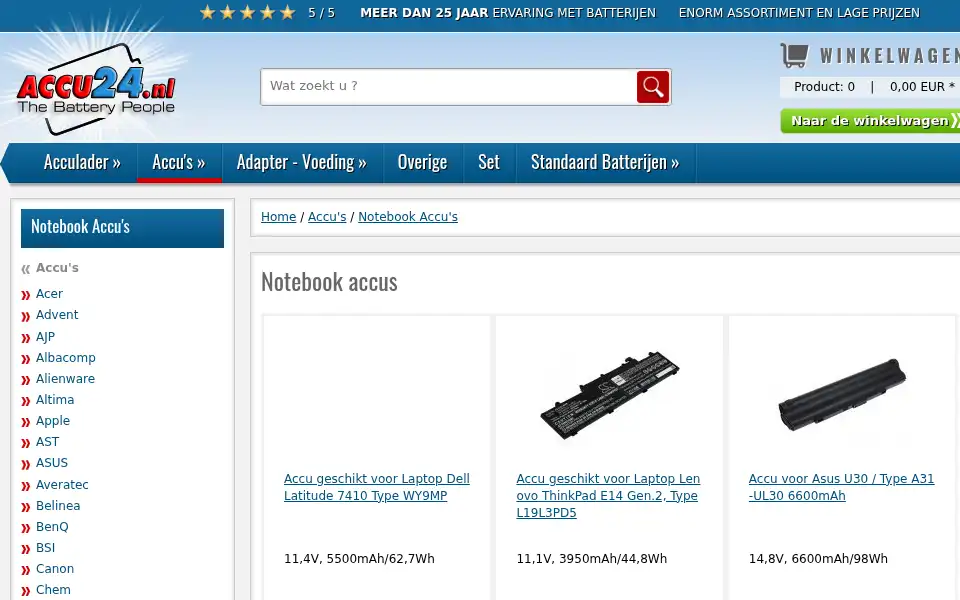Click 'Naar de winkelwagen' green button
Image resolution: width=960 pixels, height=600 pixels.
point(870,121)
